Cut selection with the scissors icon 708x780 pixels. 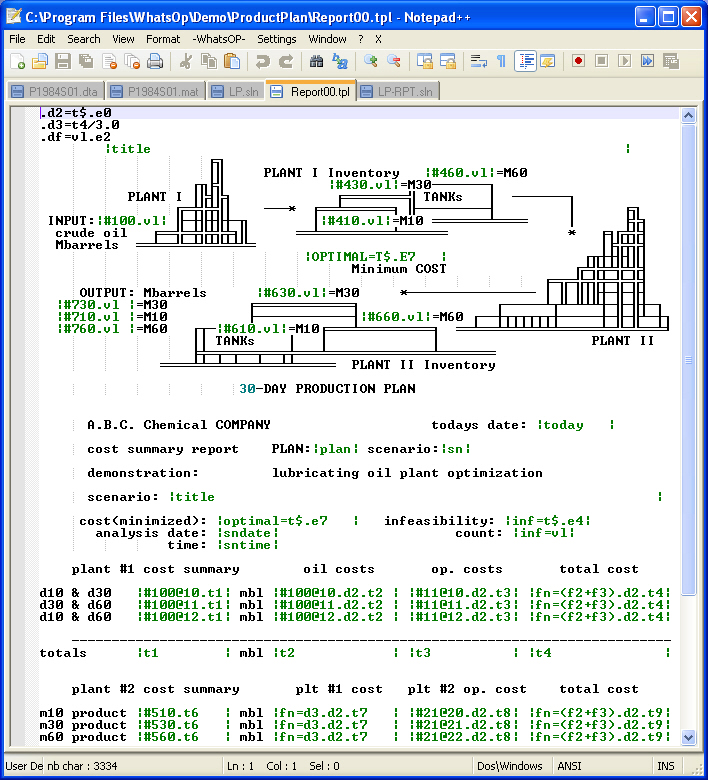(x=186, y=62)
